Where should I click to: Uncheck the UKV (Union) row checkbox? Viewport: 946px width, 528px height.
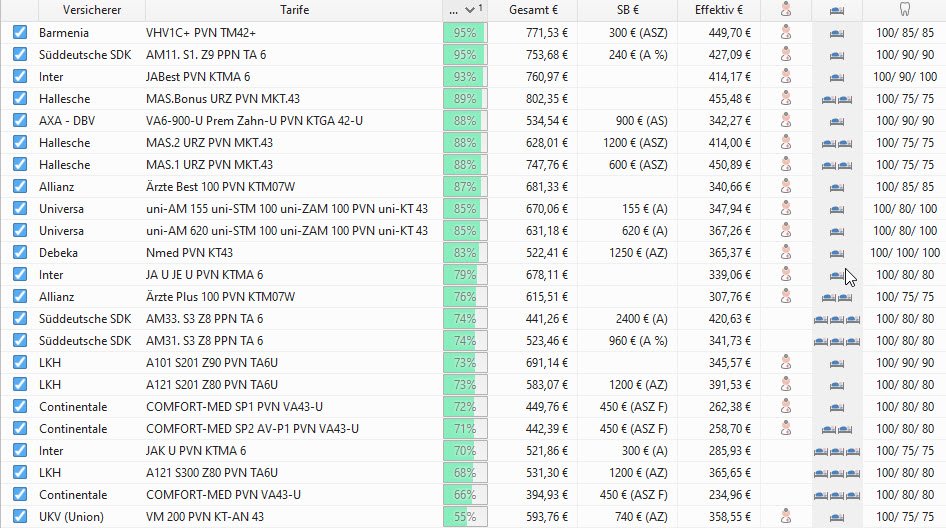20,516
